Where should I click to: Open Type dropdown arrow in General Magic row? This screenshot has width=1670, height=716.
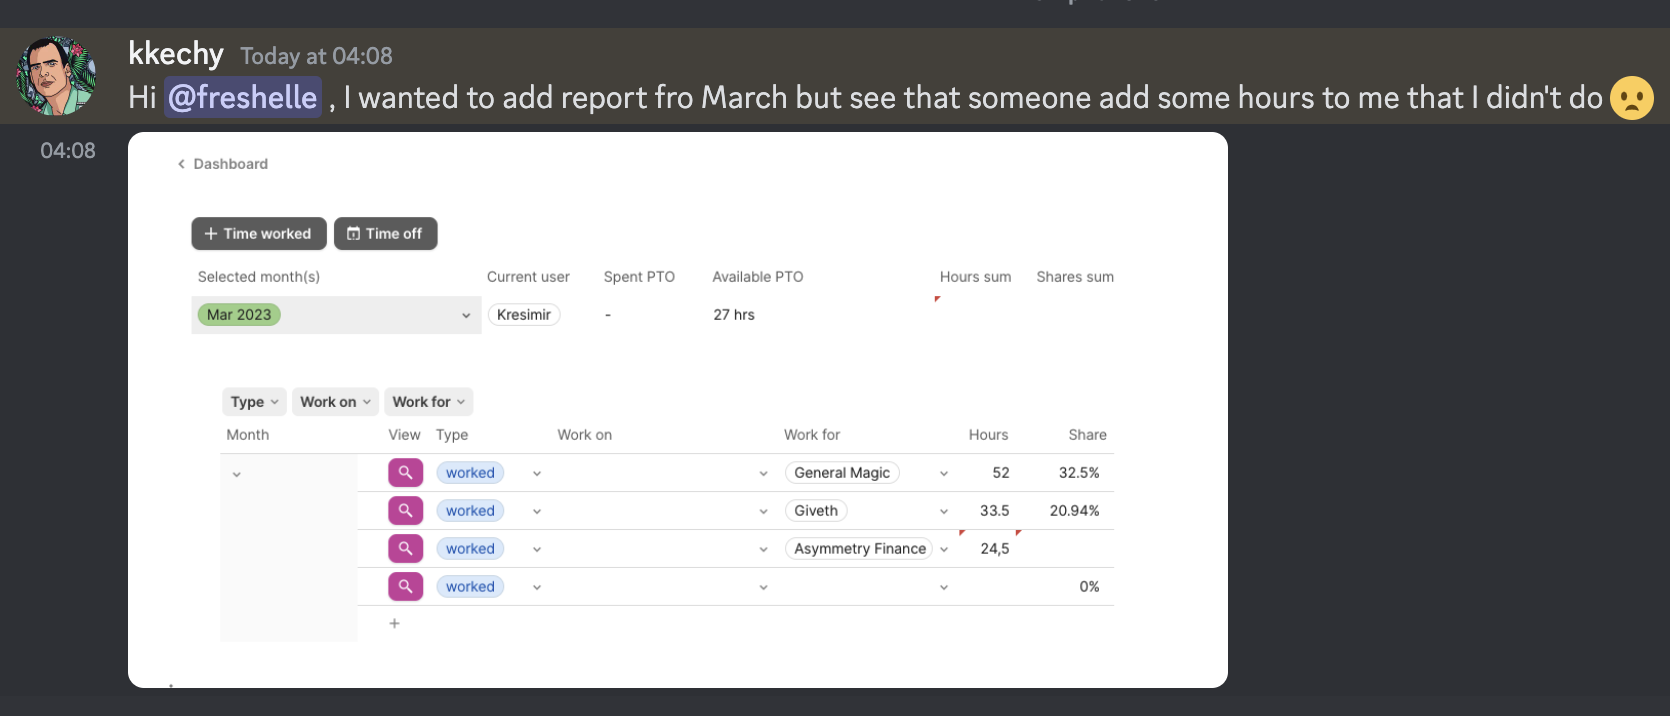point(537,474)
